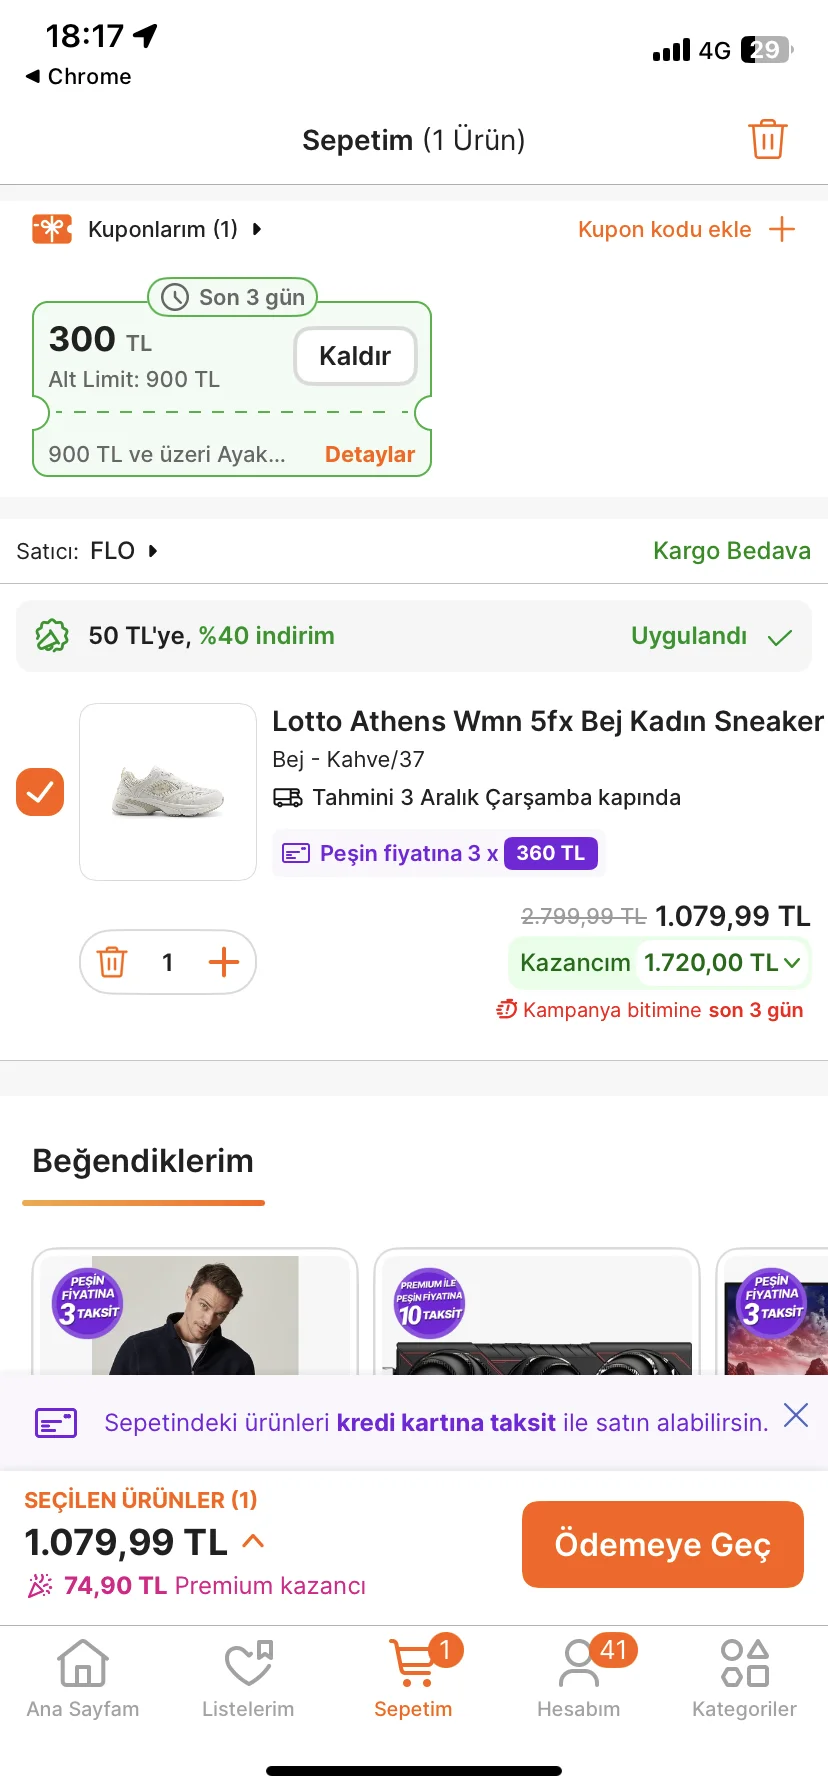
Task: Uncheck the Lotto Athens sneaker checkbox
Action: (40, 792)
